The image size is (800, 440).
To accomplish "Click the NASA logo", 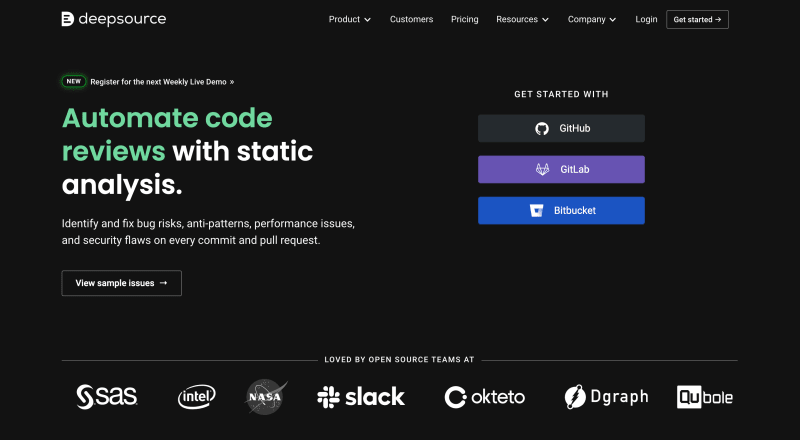I will 265,397.
